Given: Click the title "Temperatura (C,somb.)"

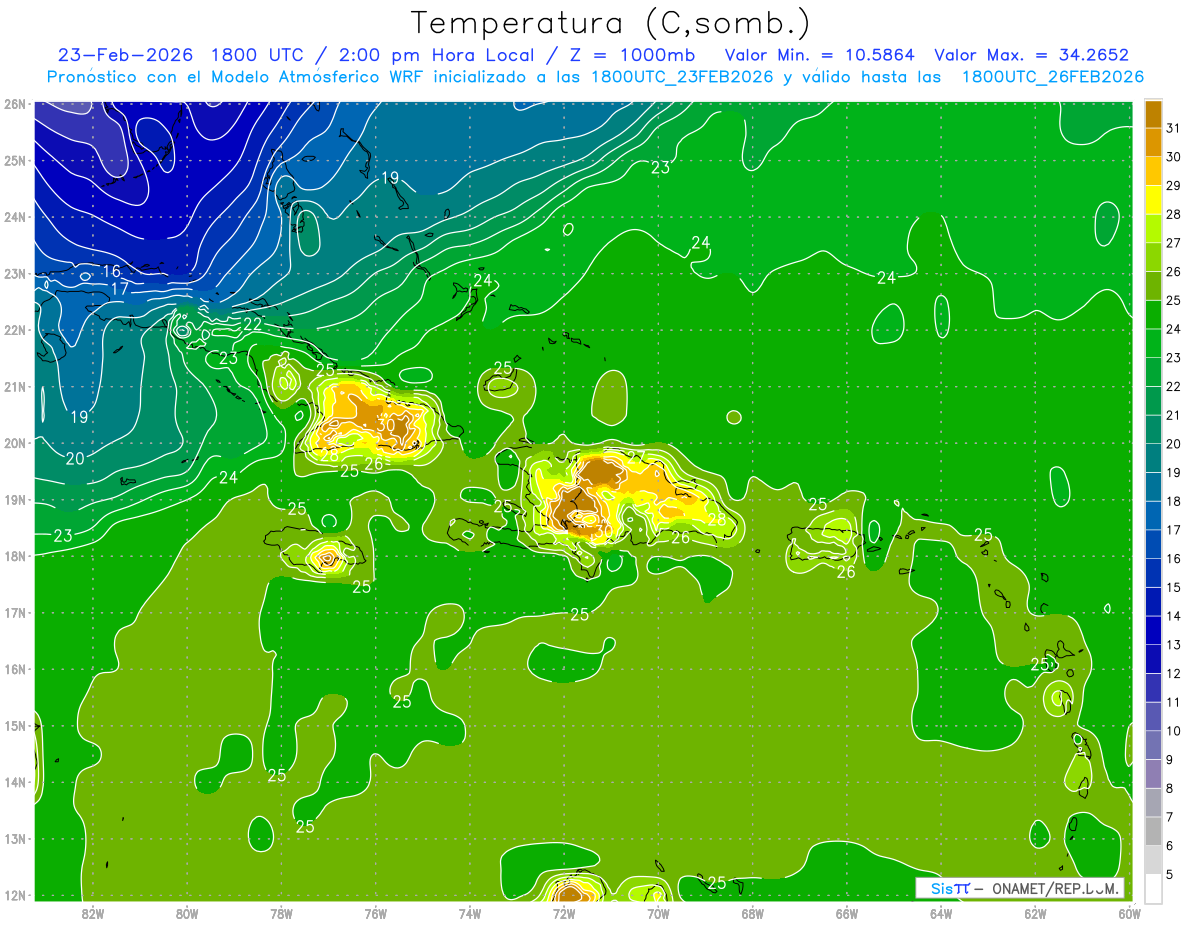Looking at the screenshot, I should (611, 23).
